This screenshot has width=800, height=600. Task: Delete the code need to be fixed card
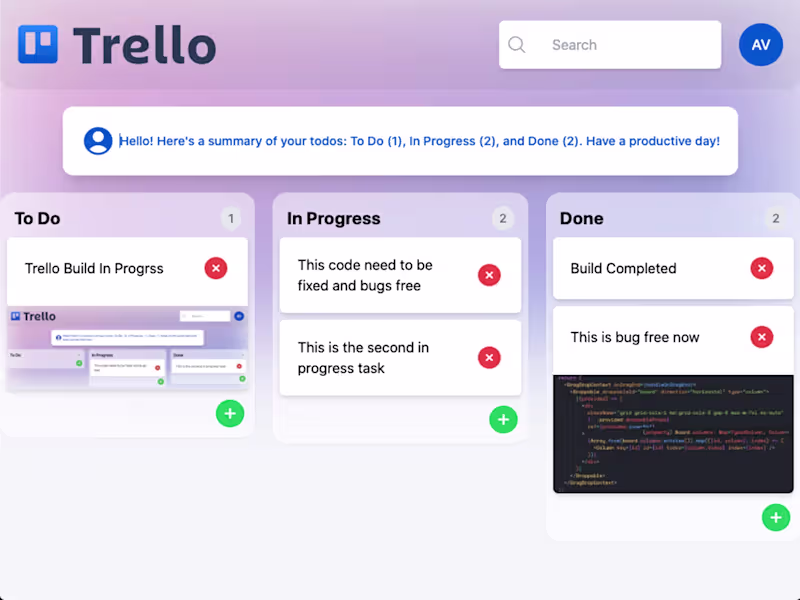click(x=489, y=276)
